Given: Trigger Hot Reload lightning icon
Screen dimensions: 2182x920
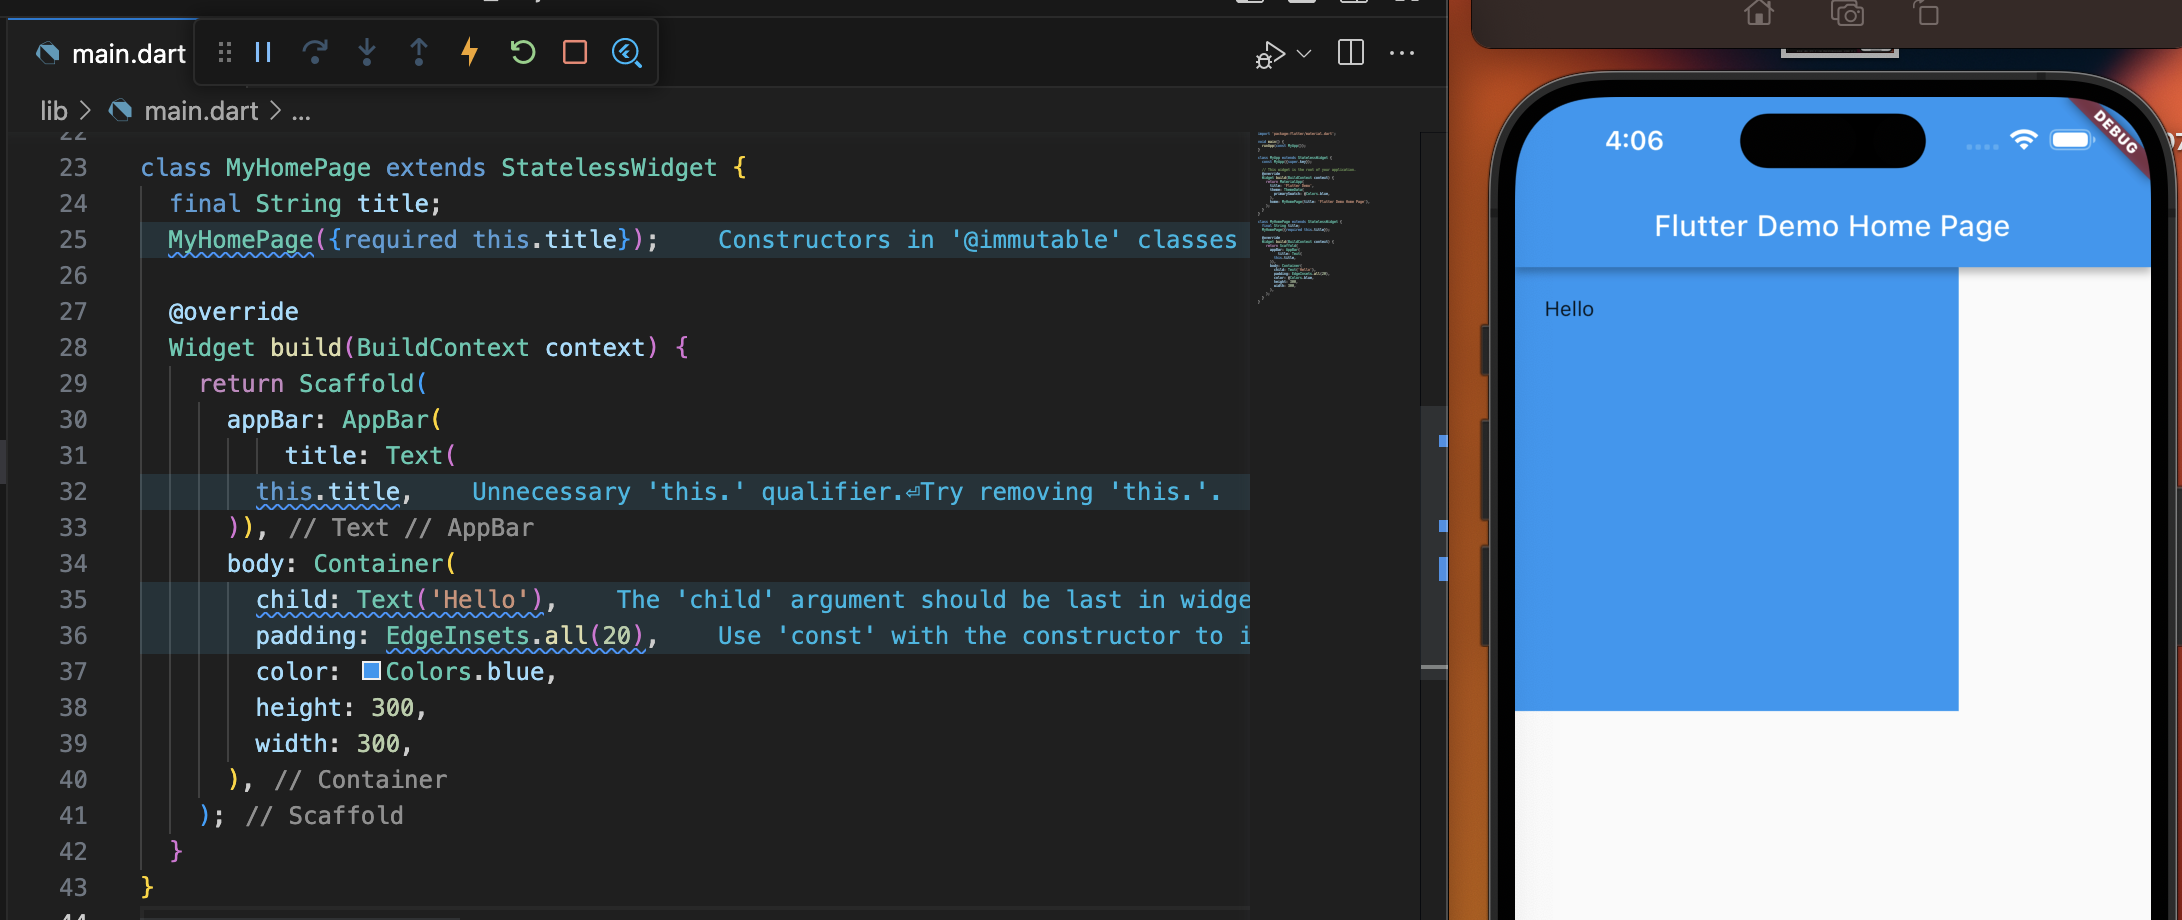Looking at the screenshot, I should point(470,52).
